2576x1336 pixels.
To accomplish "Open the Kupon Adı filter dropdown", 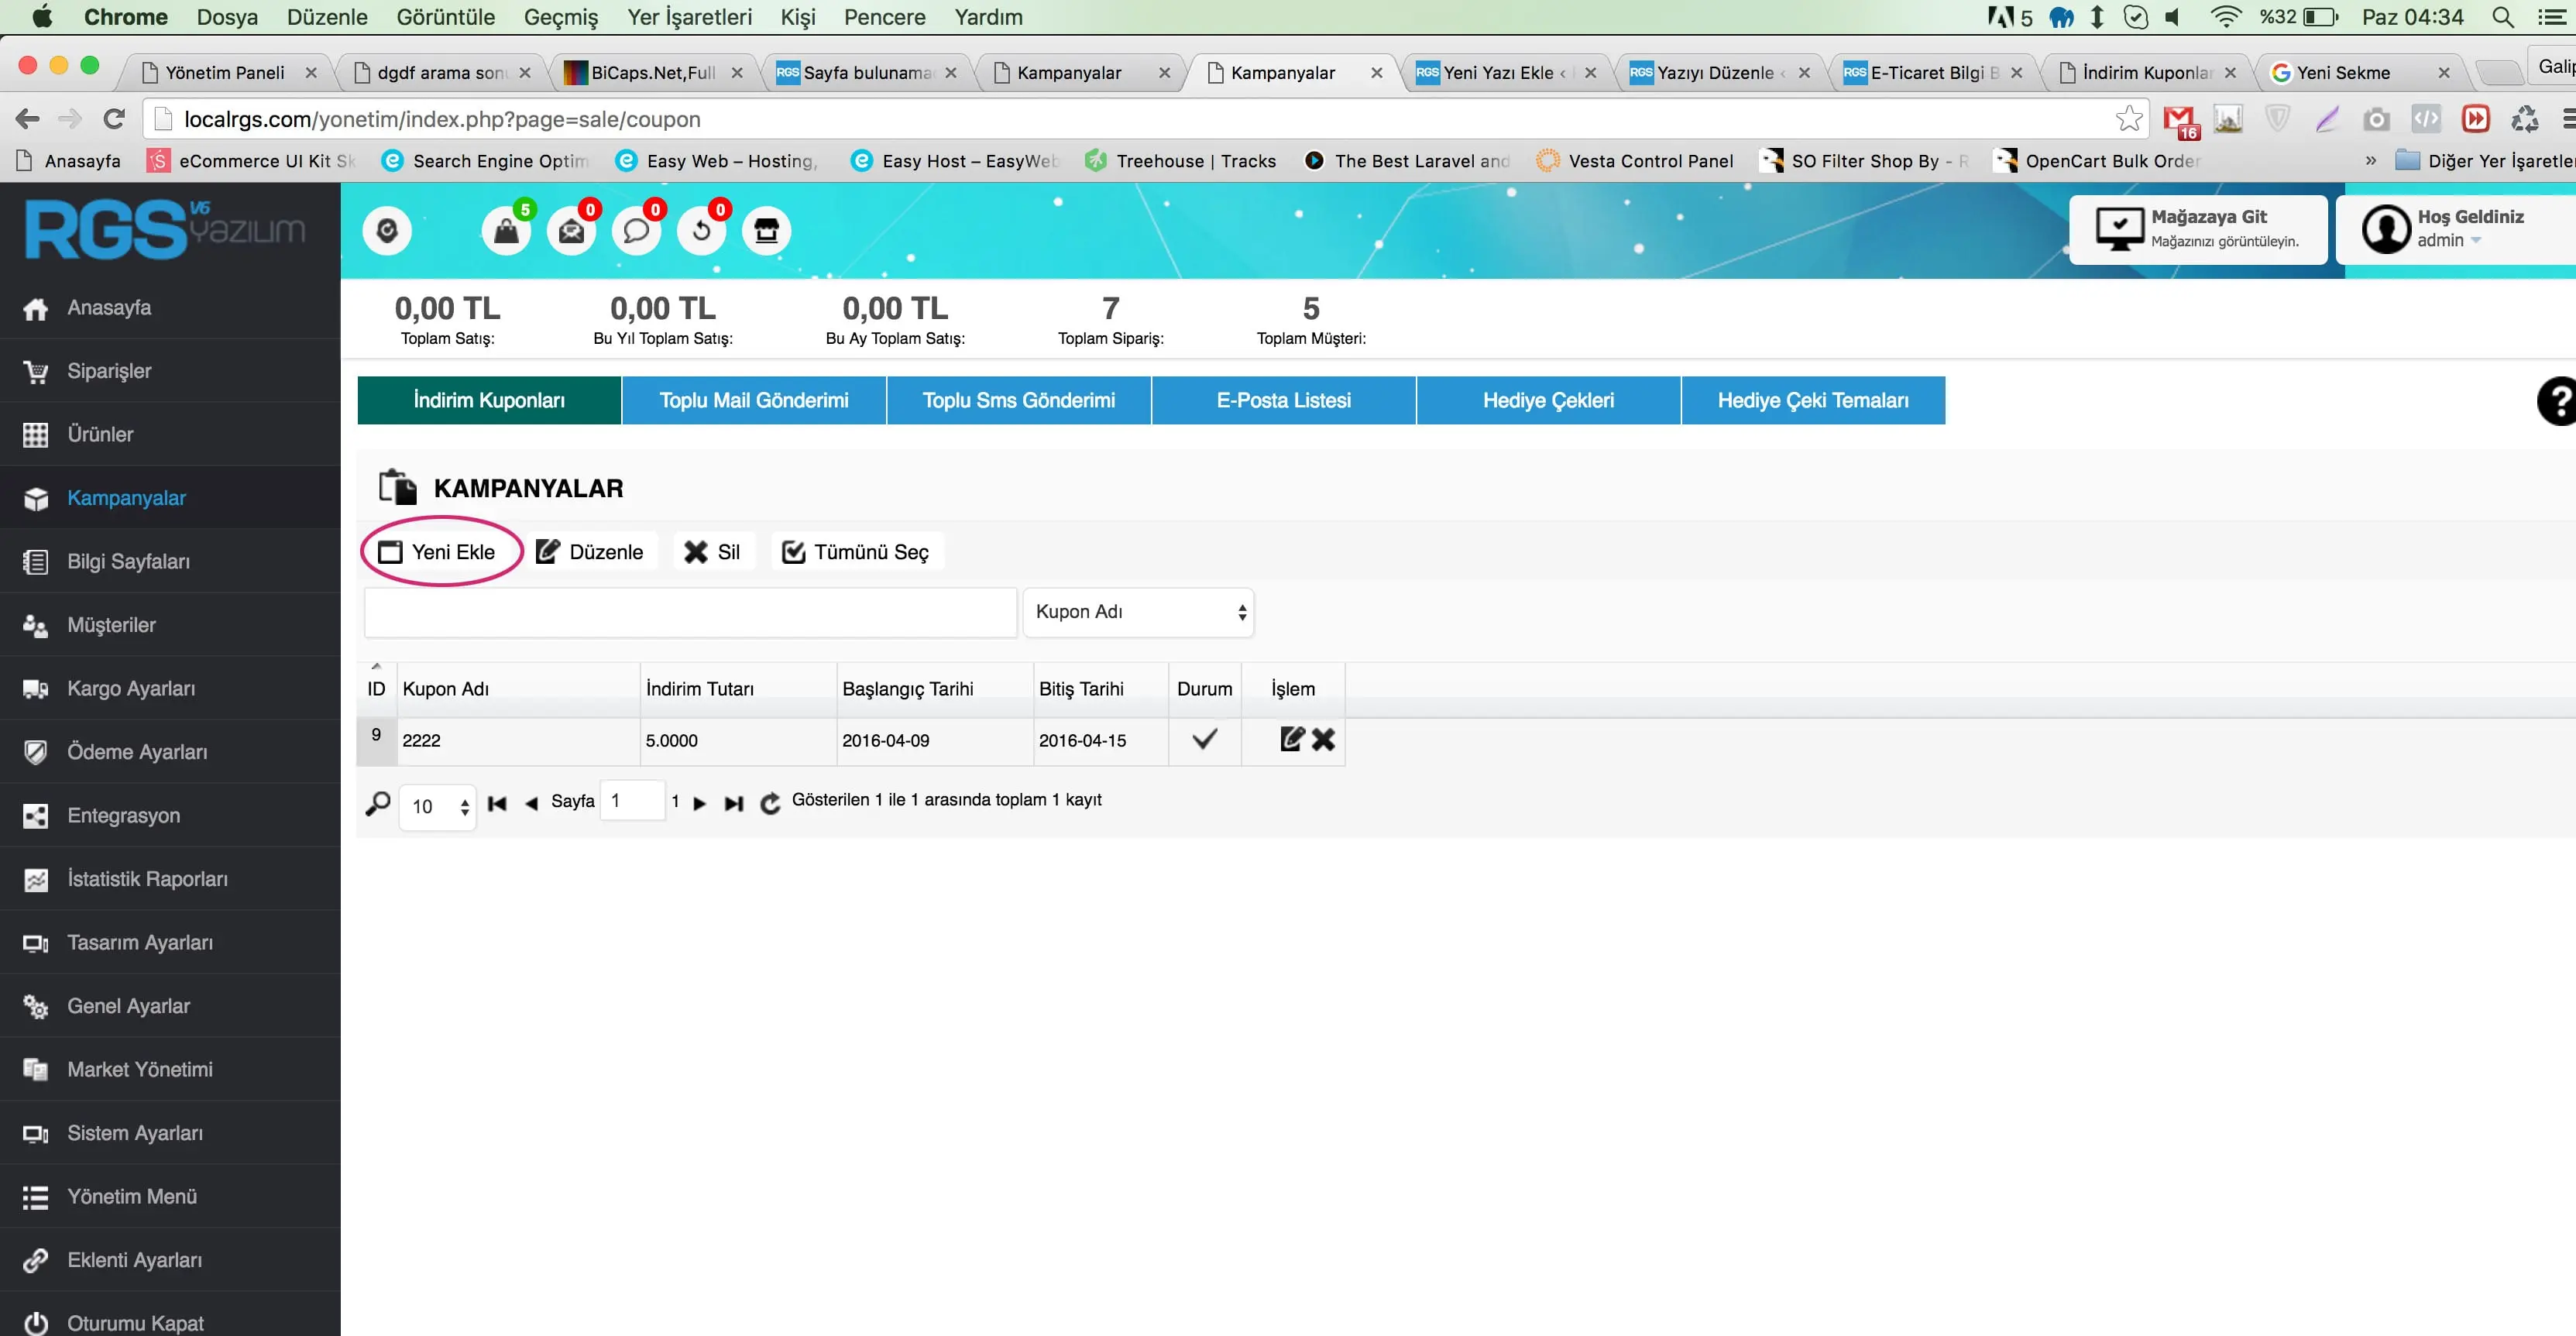I will tap(1138, 612).
